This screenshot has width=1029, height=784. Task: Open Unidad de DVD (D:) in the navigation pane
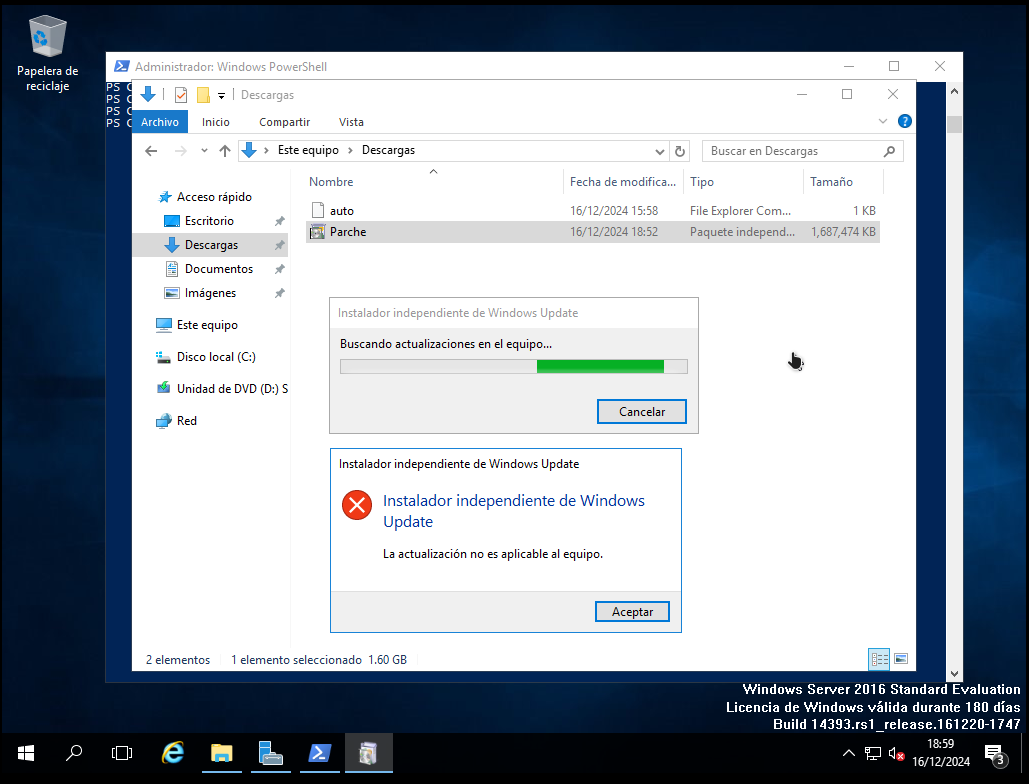[232, 389]
